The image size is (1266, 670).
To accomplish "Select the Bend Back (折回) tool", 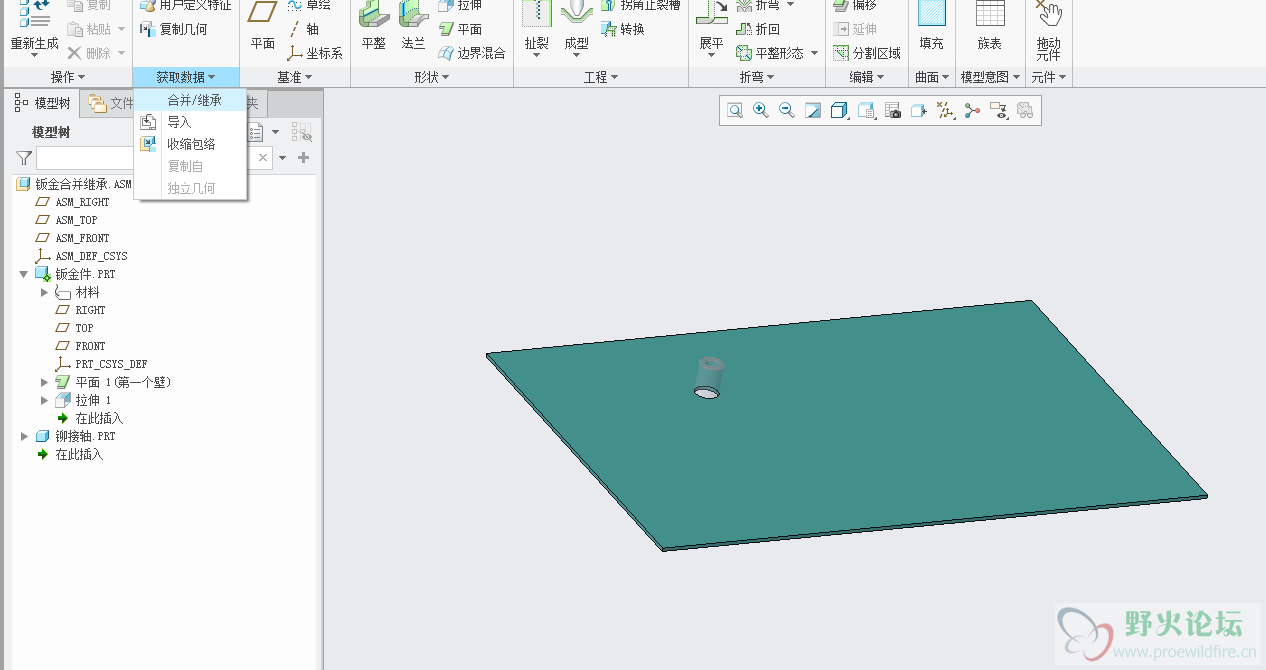I will 758,29.
